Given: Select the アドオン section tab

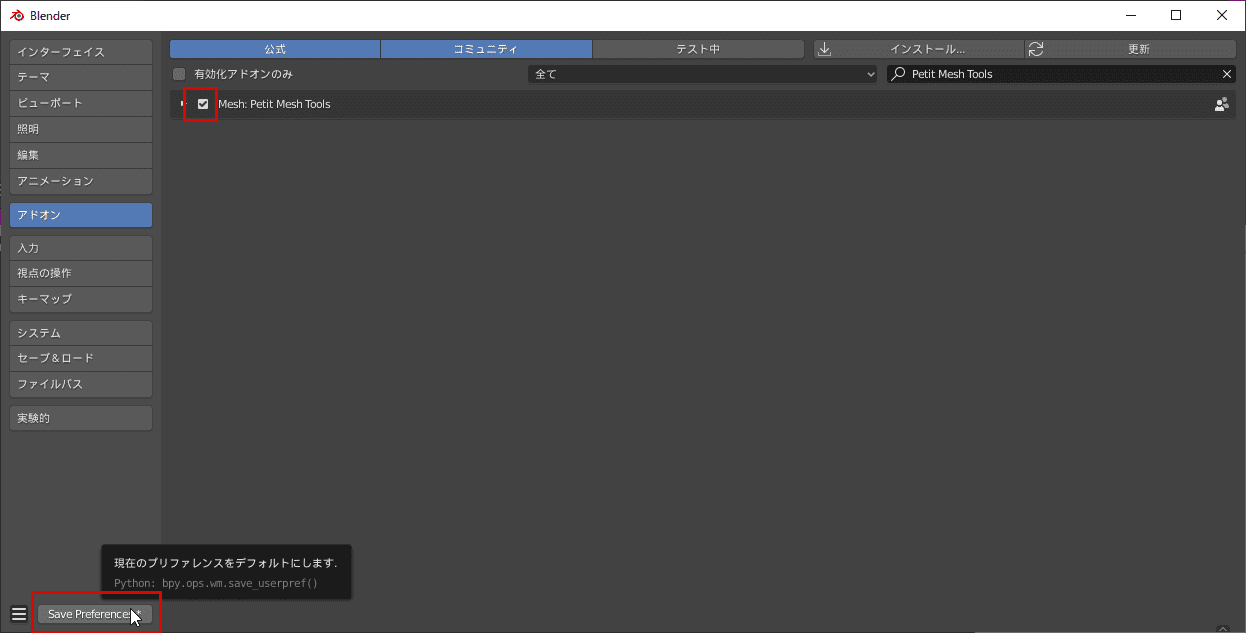Looking at the screenshot, I should (x=81, y=215).
